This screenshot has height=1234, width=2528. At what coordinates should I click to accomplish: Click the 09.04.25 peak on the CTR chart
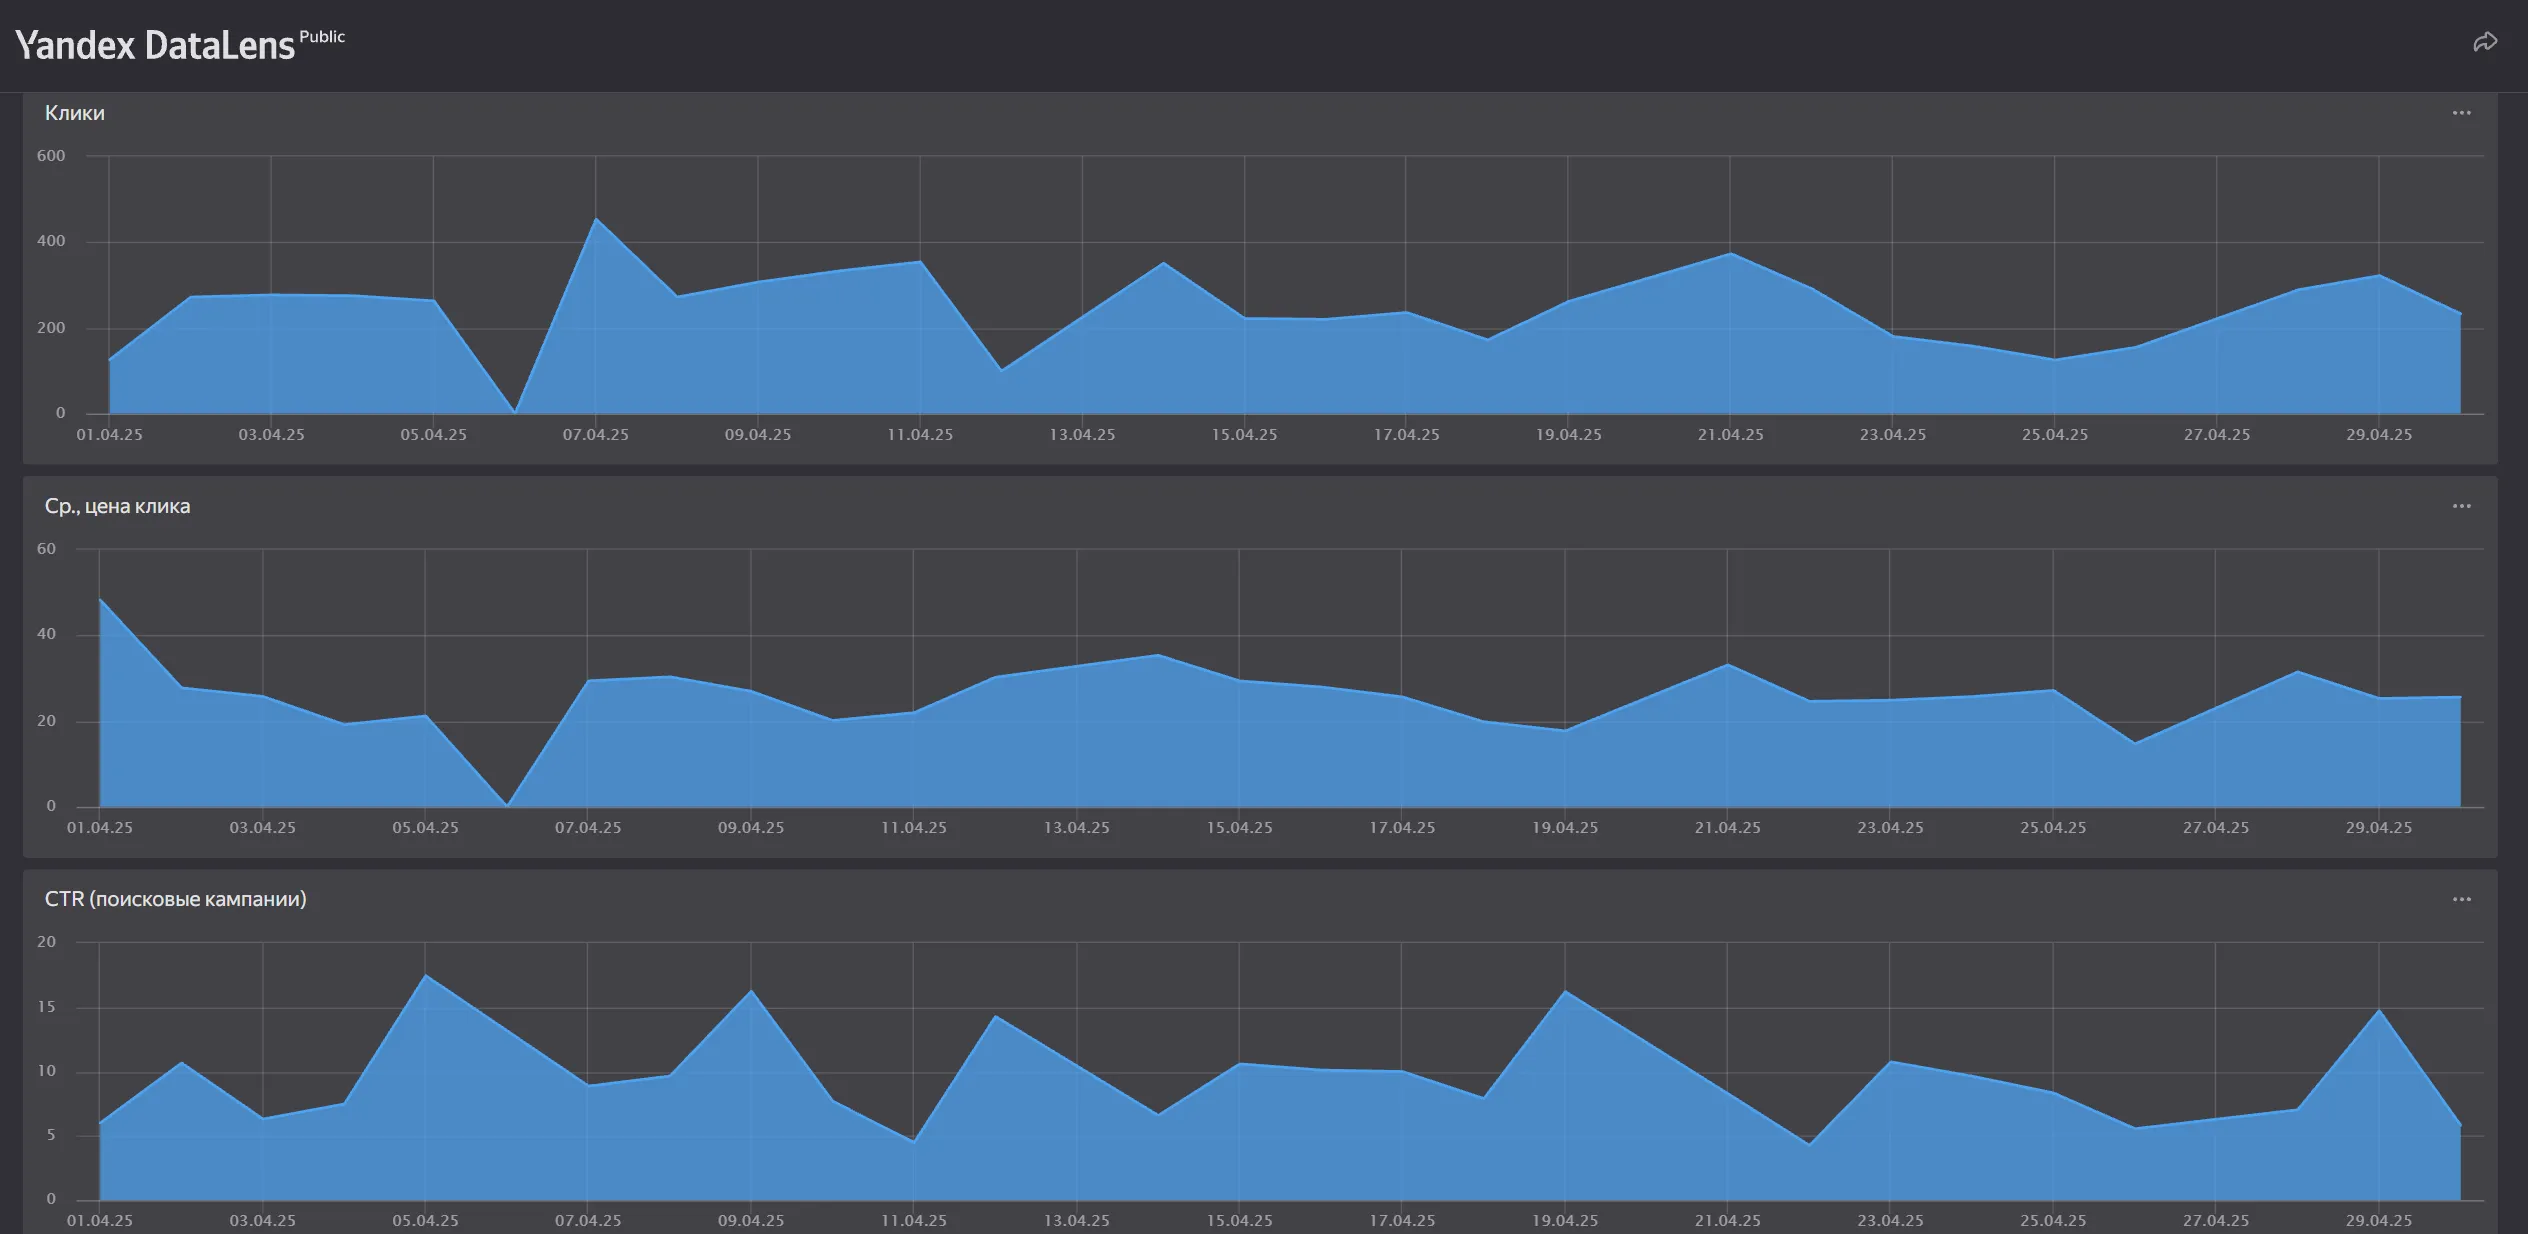click(x=751, y=991)
